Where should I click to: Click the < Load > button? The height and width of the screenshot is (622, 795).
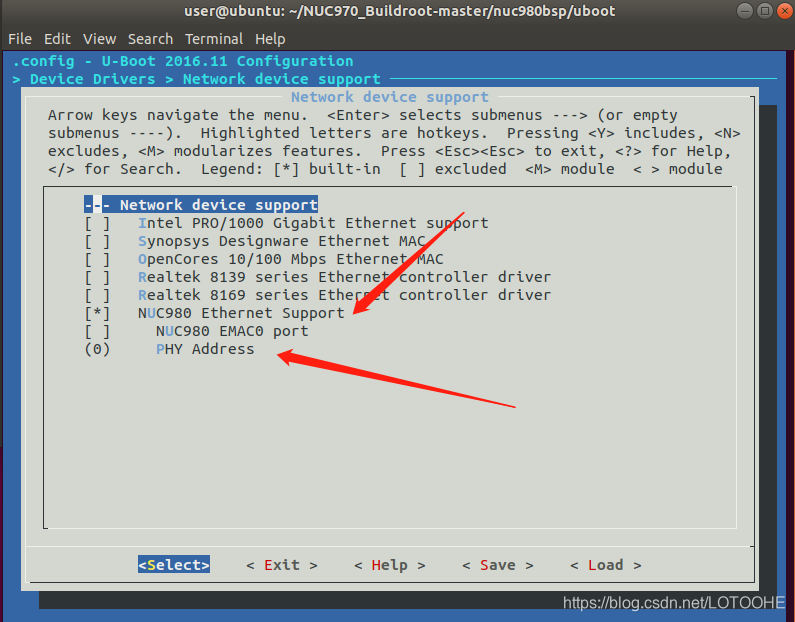point(605,565)
